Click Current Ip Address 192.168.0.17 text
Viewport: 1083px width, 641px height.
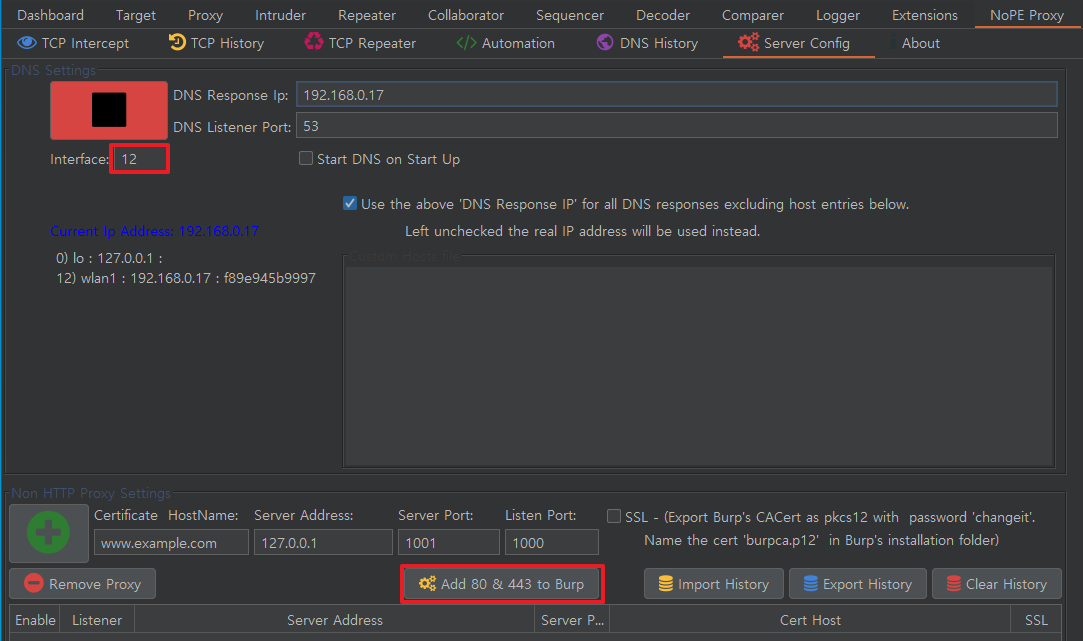click(x=154, y=231)
